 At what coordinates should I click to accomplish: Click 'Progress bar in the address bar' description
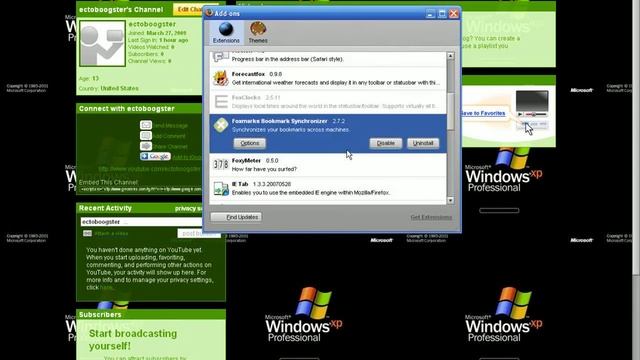click(x=287, y=59)
